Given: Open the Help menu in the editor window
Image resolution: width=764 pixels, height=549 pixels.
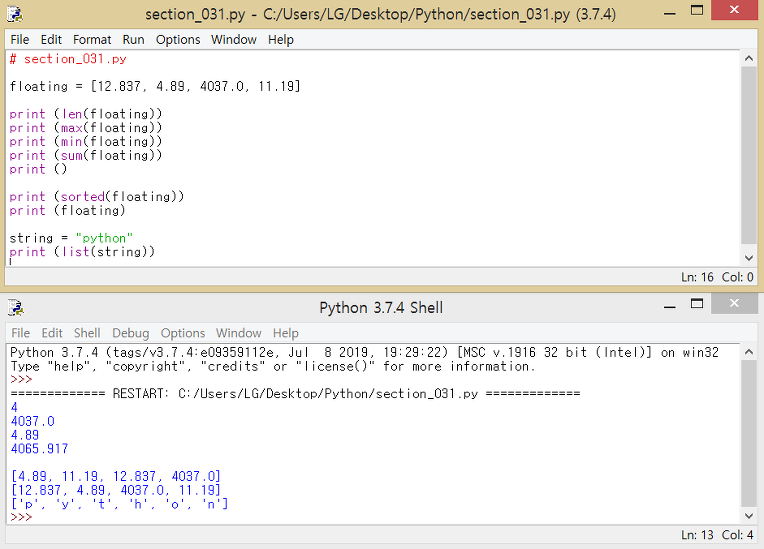Looking at the screenshot, I should coord(281,39).
